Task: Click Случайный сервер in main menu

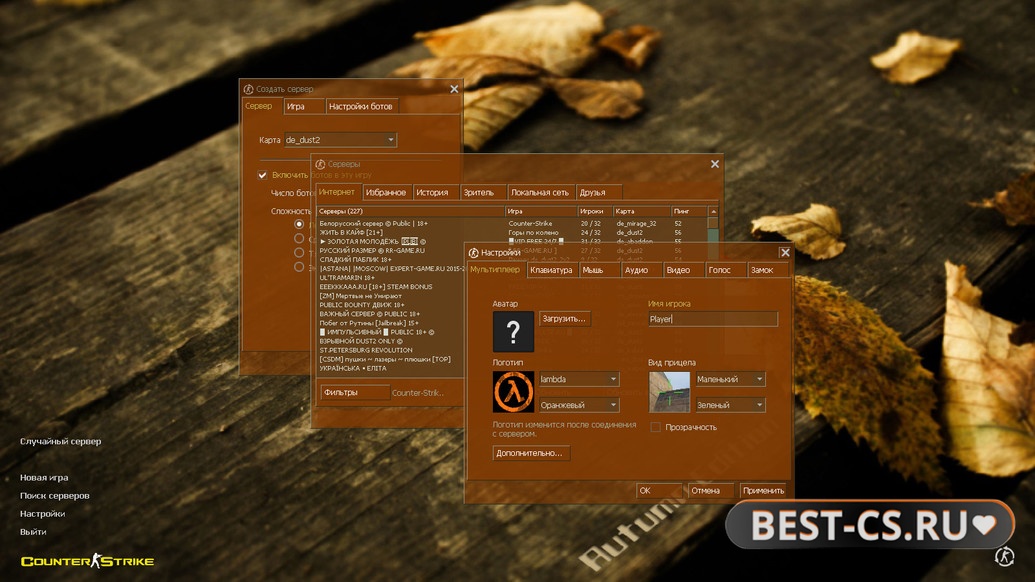Action: click(61, 441)
